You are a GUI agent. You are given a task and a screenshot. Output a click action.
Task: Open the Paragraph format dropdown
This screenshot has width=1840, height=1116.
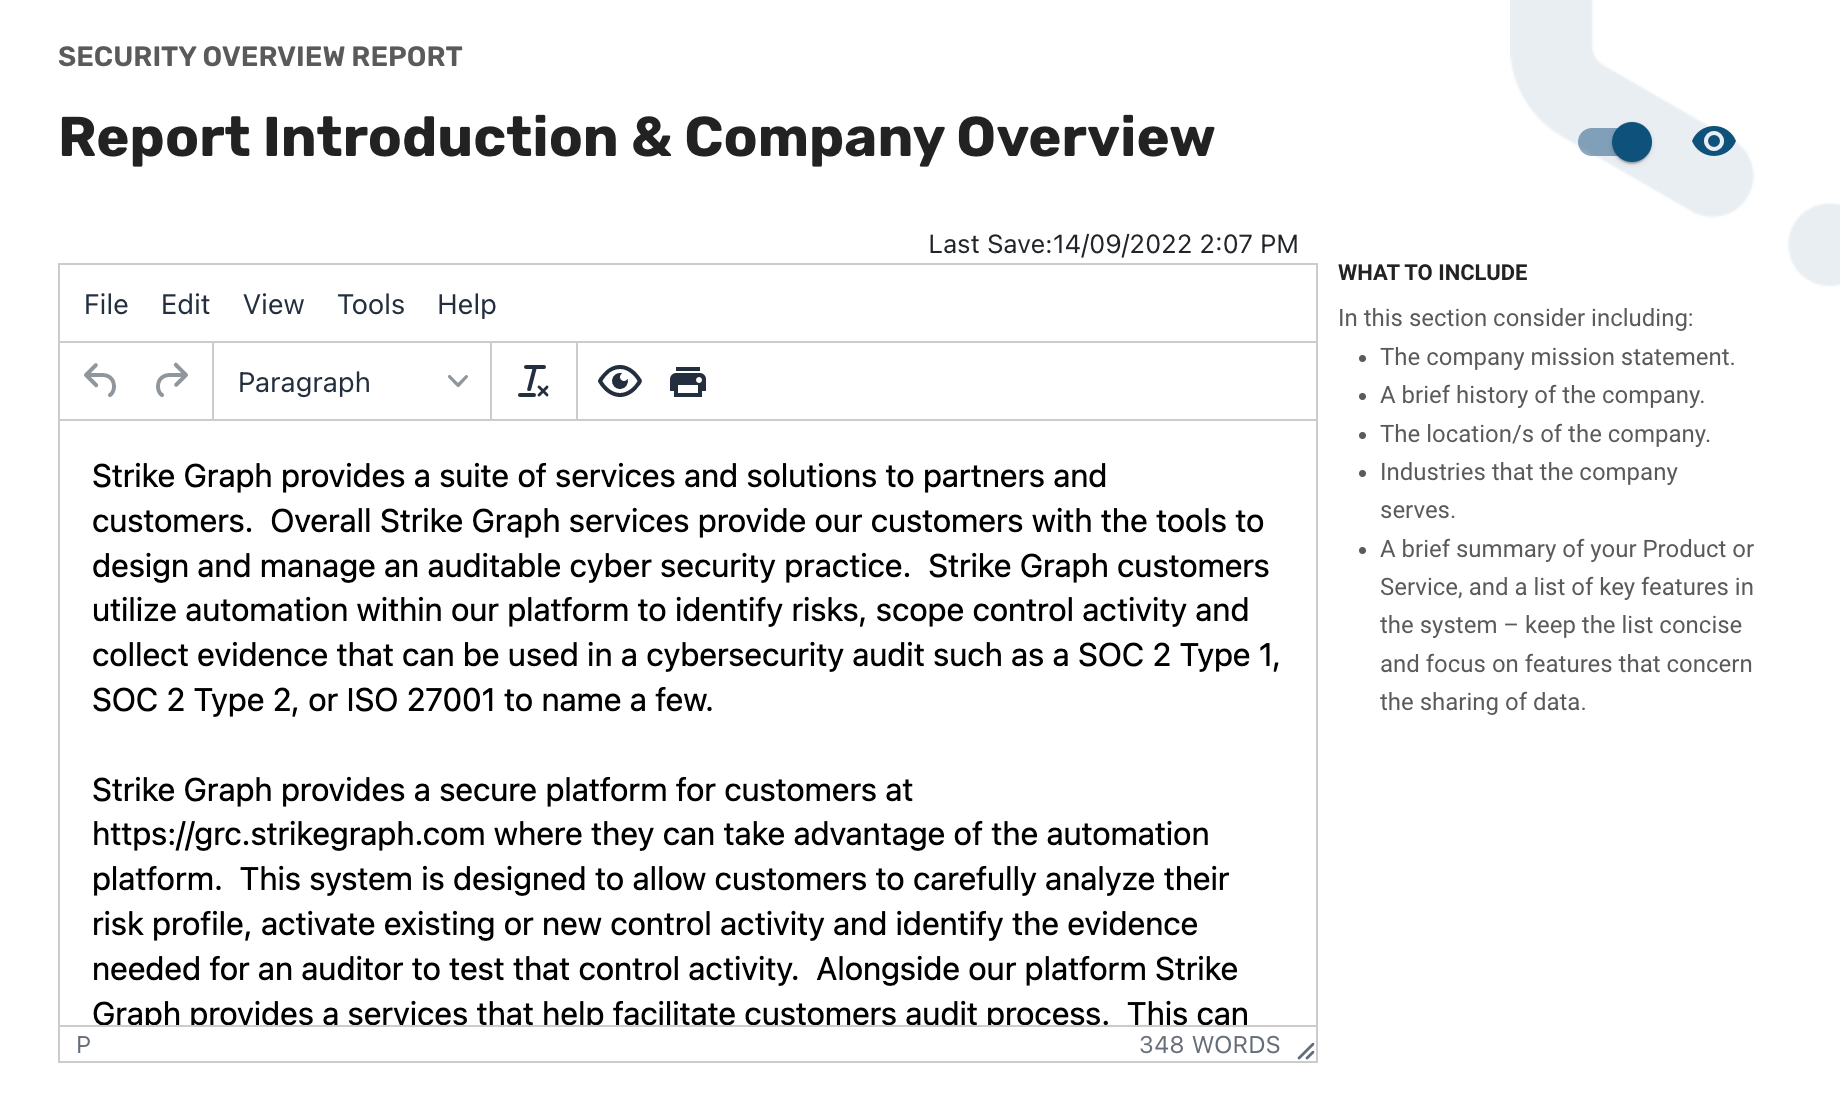[x=352, y=381]
